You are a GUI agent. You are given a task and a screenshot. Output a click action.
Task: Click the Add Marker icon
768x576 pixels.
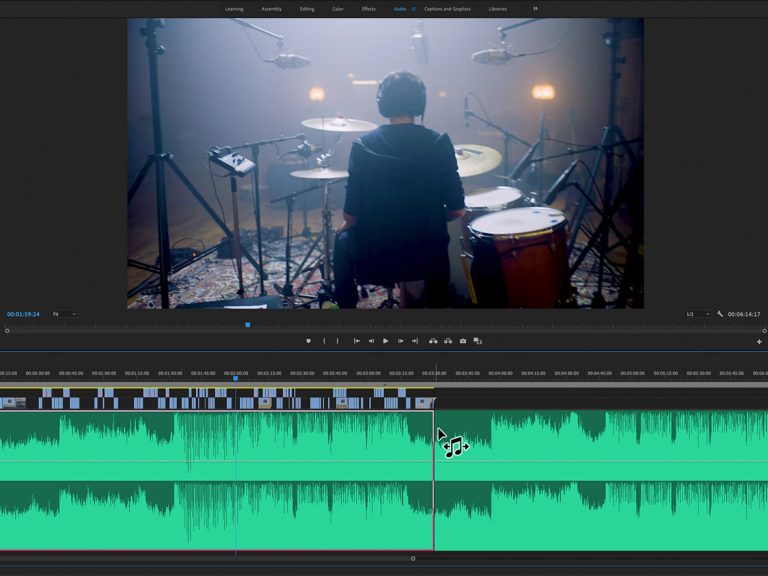tap(309, 341)
